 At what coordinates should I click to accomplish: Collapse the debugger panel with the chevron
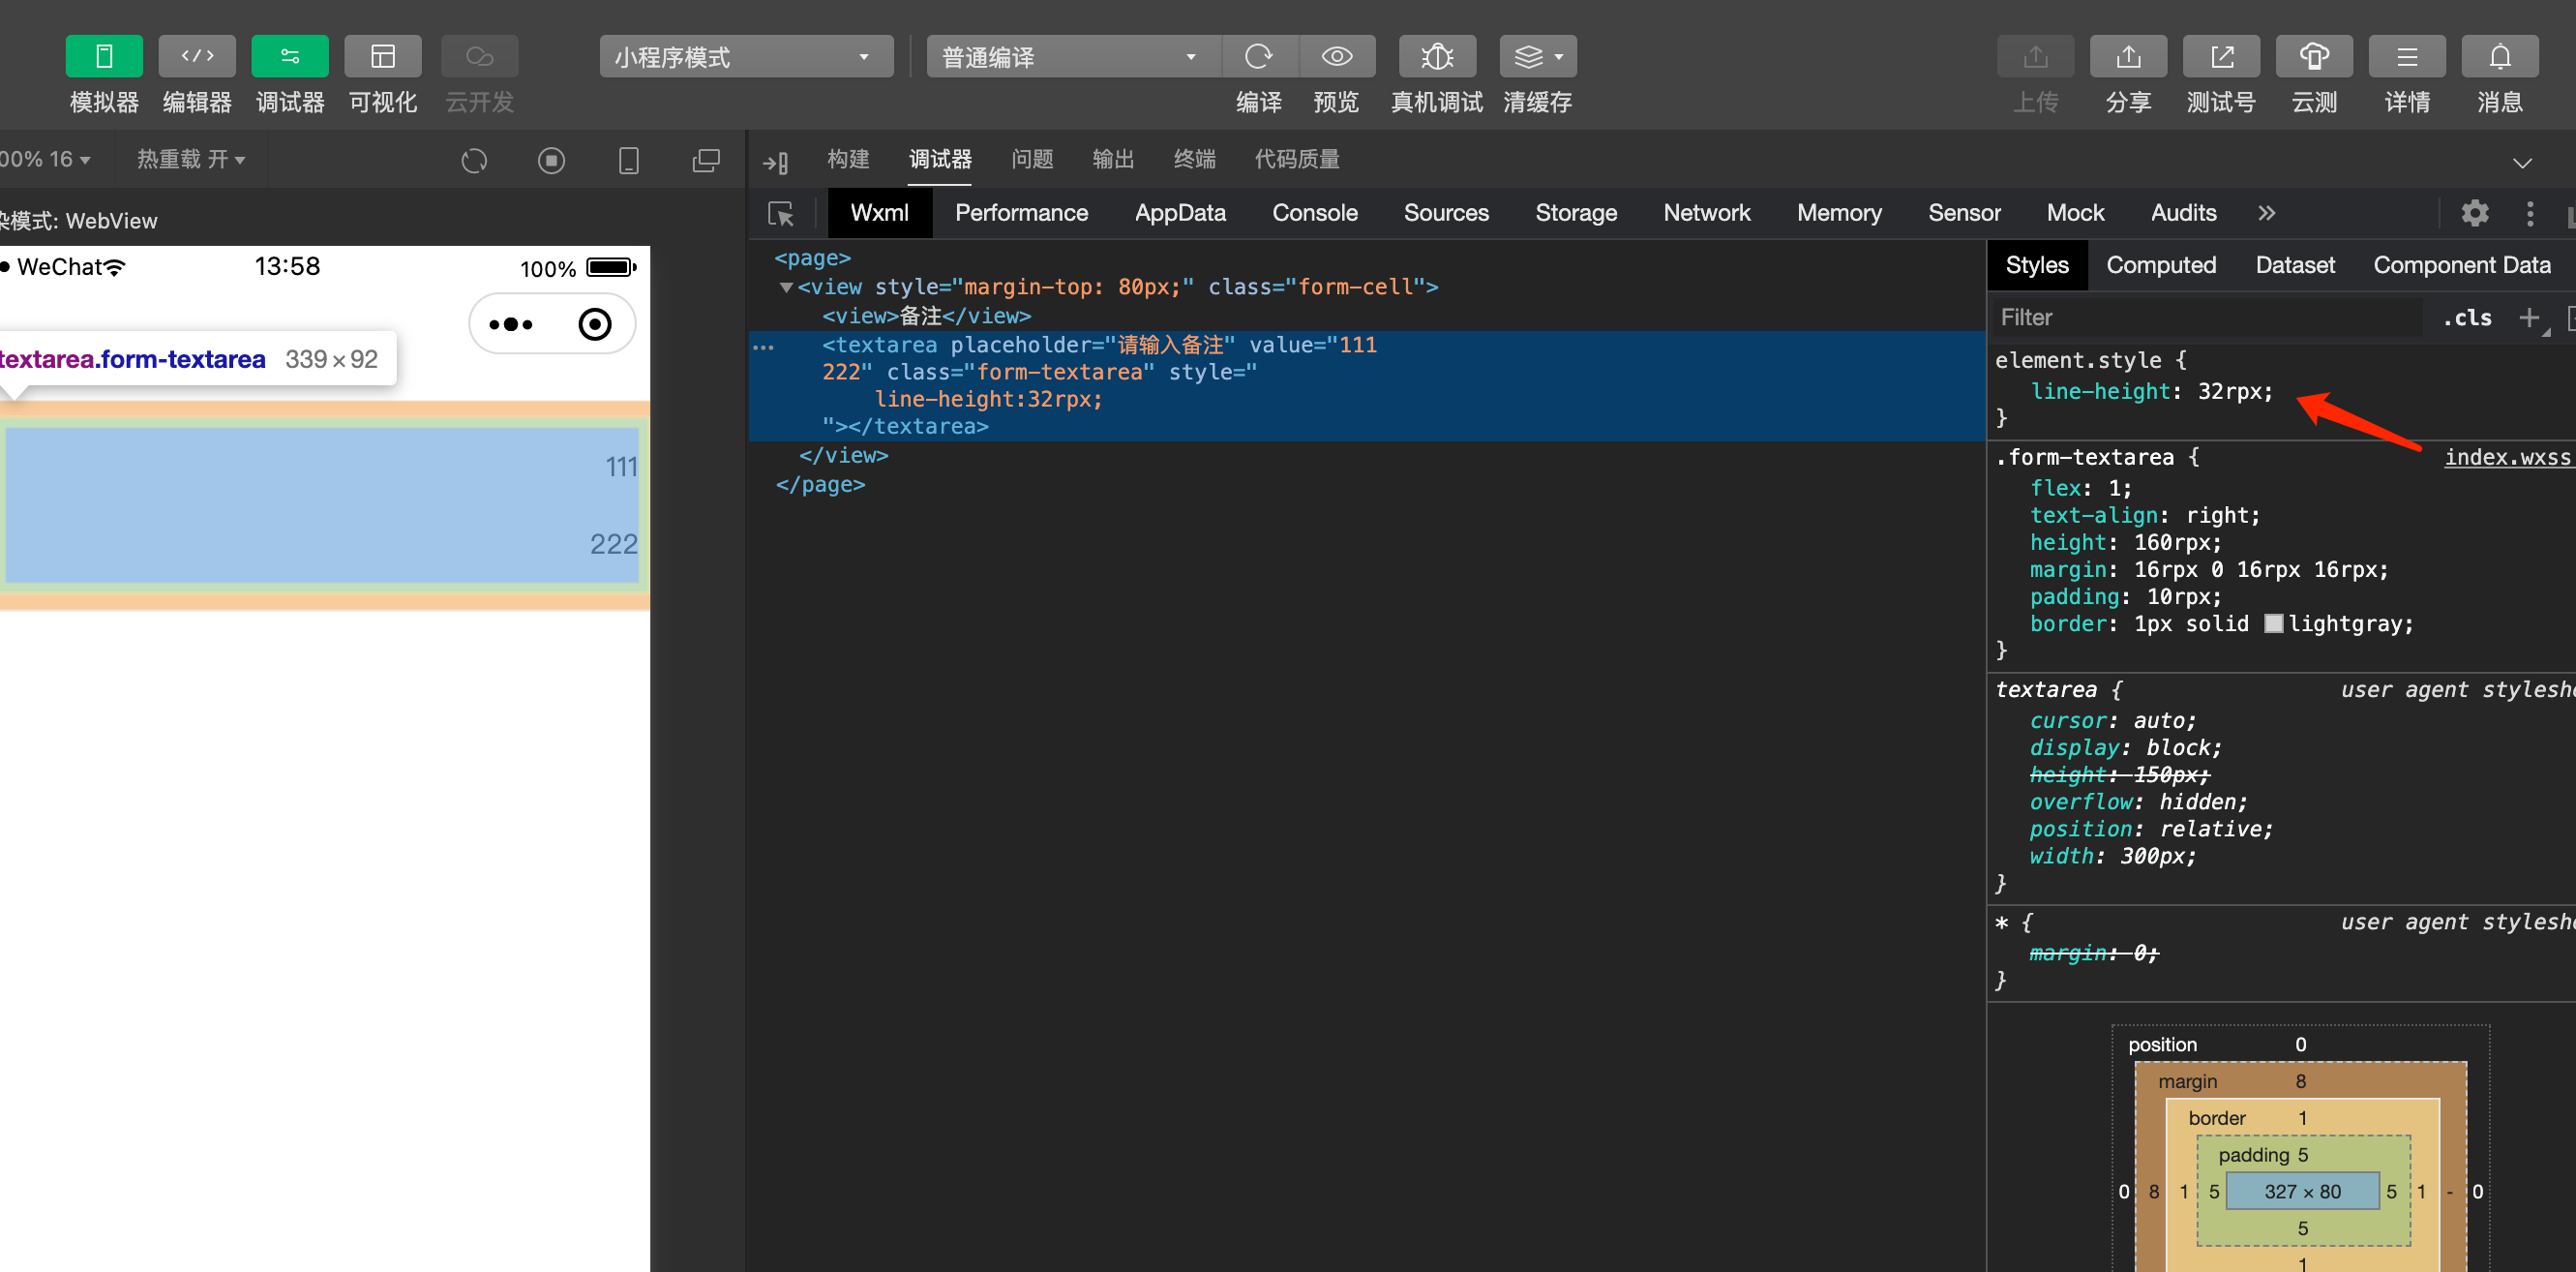tap(2522, 162)
